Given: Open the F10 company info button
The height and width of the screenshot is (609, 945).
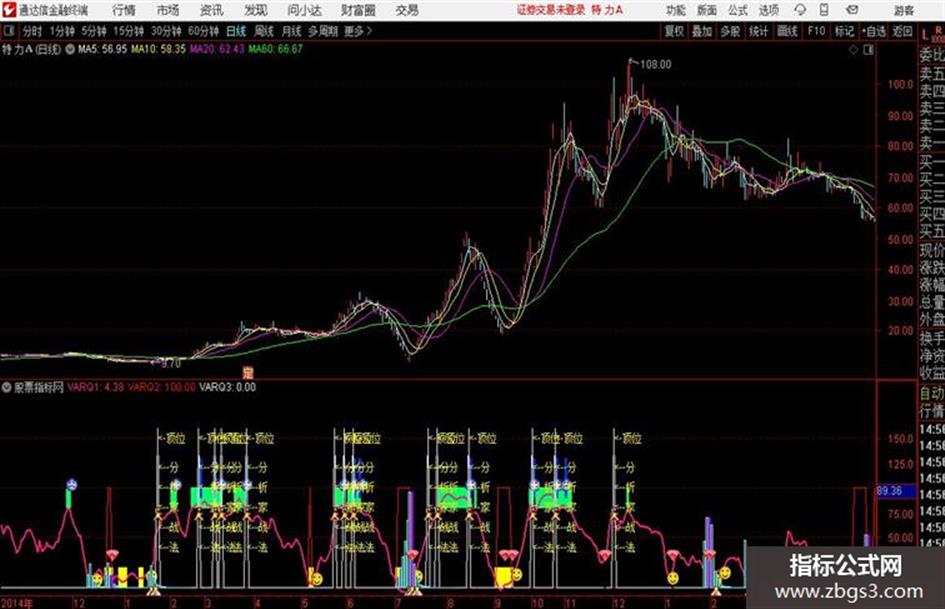Looking at the screenshot, I should click(816, 31).
